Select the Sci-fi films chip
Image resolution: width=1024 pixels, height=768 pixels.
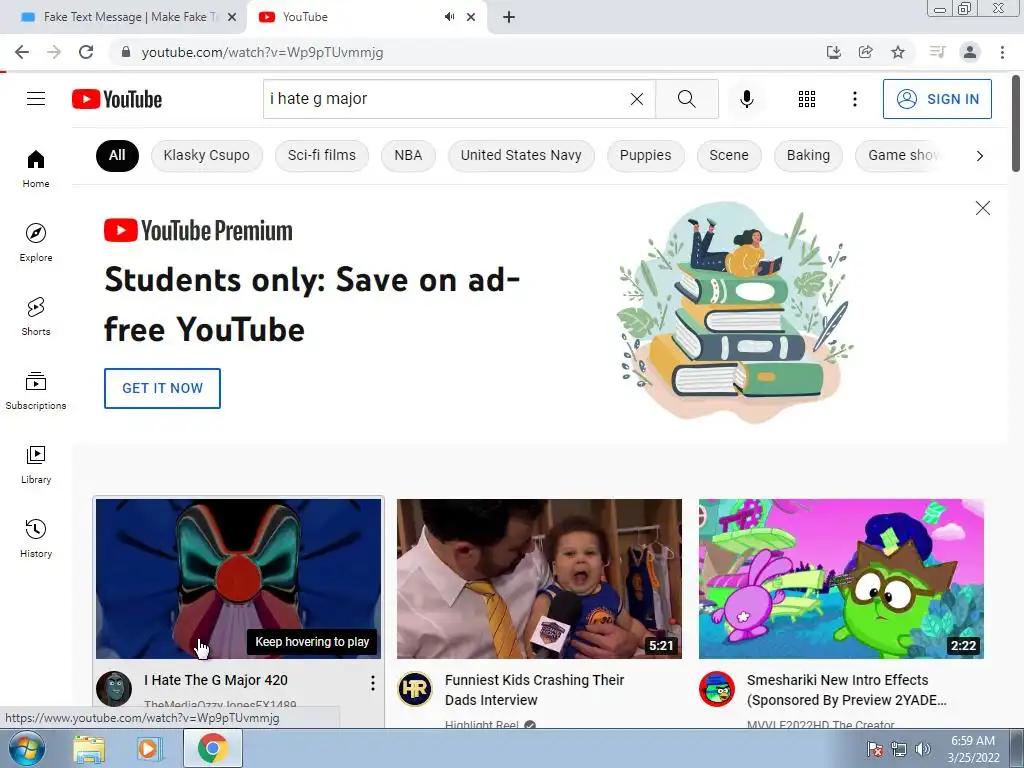321,155
